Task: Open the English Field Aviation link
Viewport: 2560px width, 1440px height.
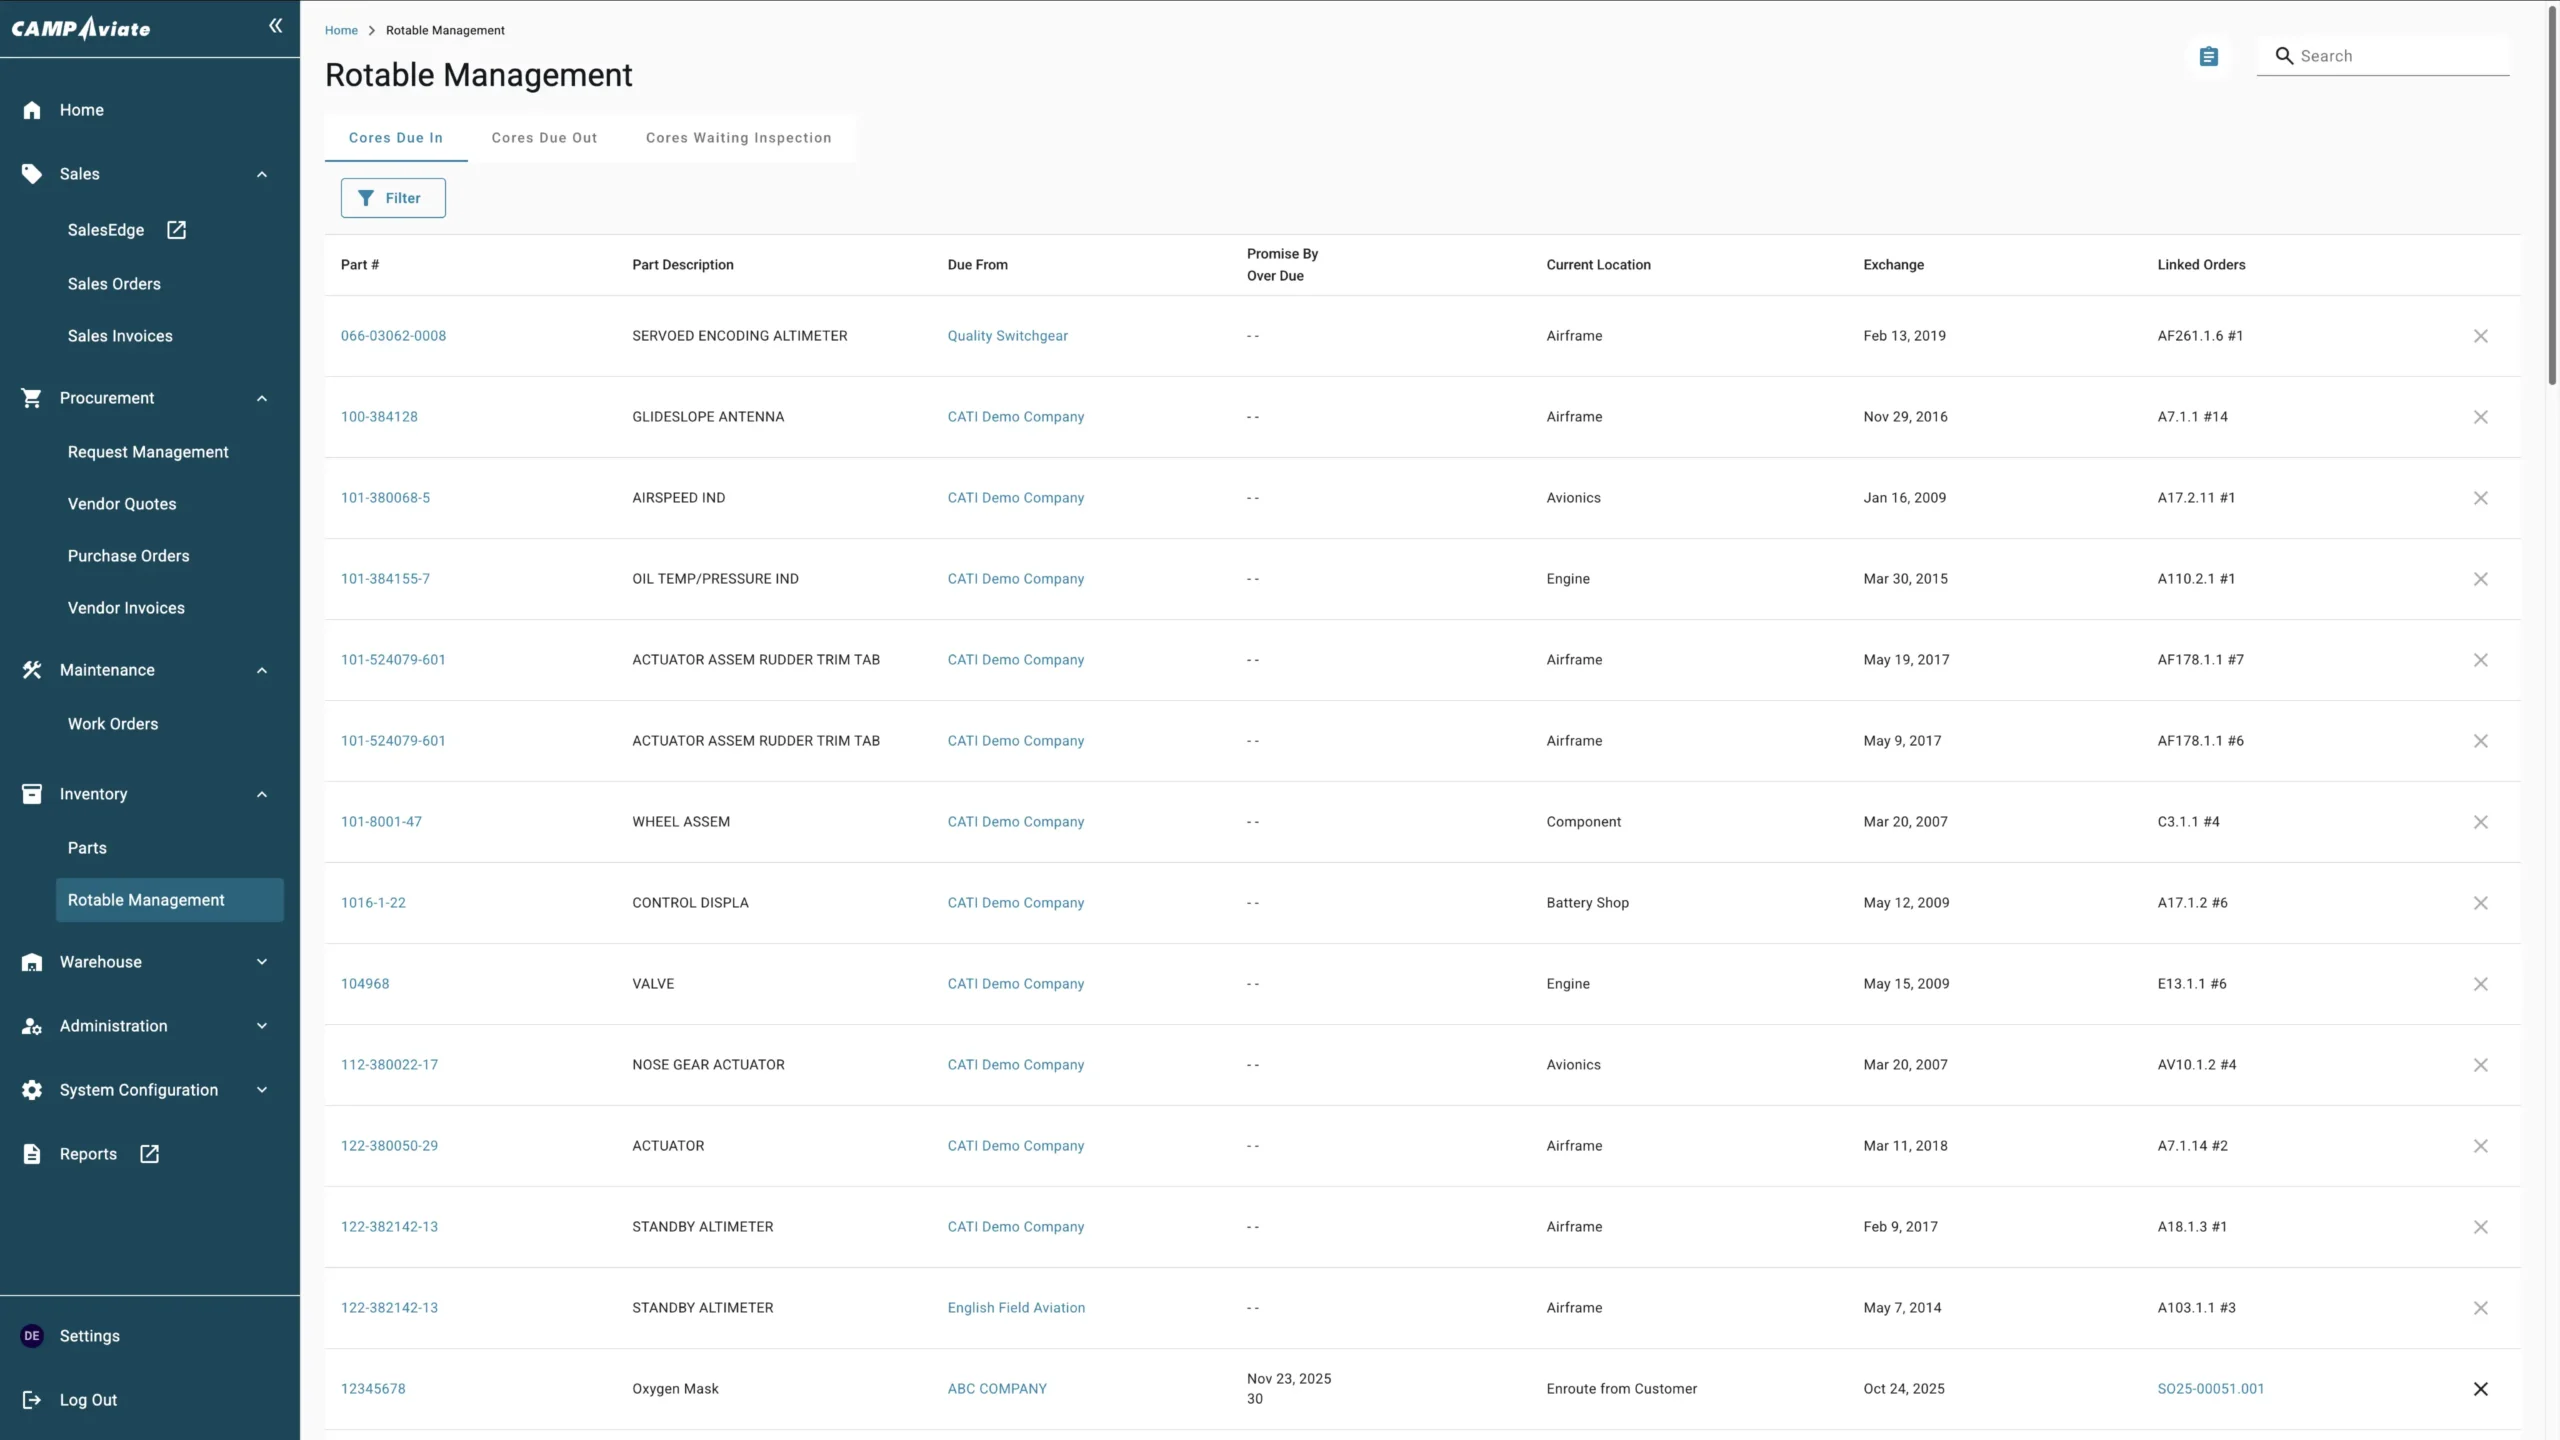Action: [1016, 1308]
